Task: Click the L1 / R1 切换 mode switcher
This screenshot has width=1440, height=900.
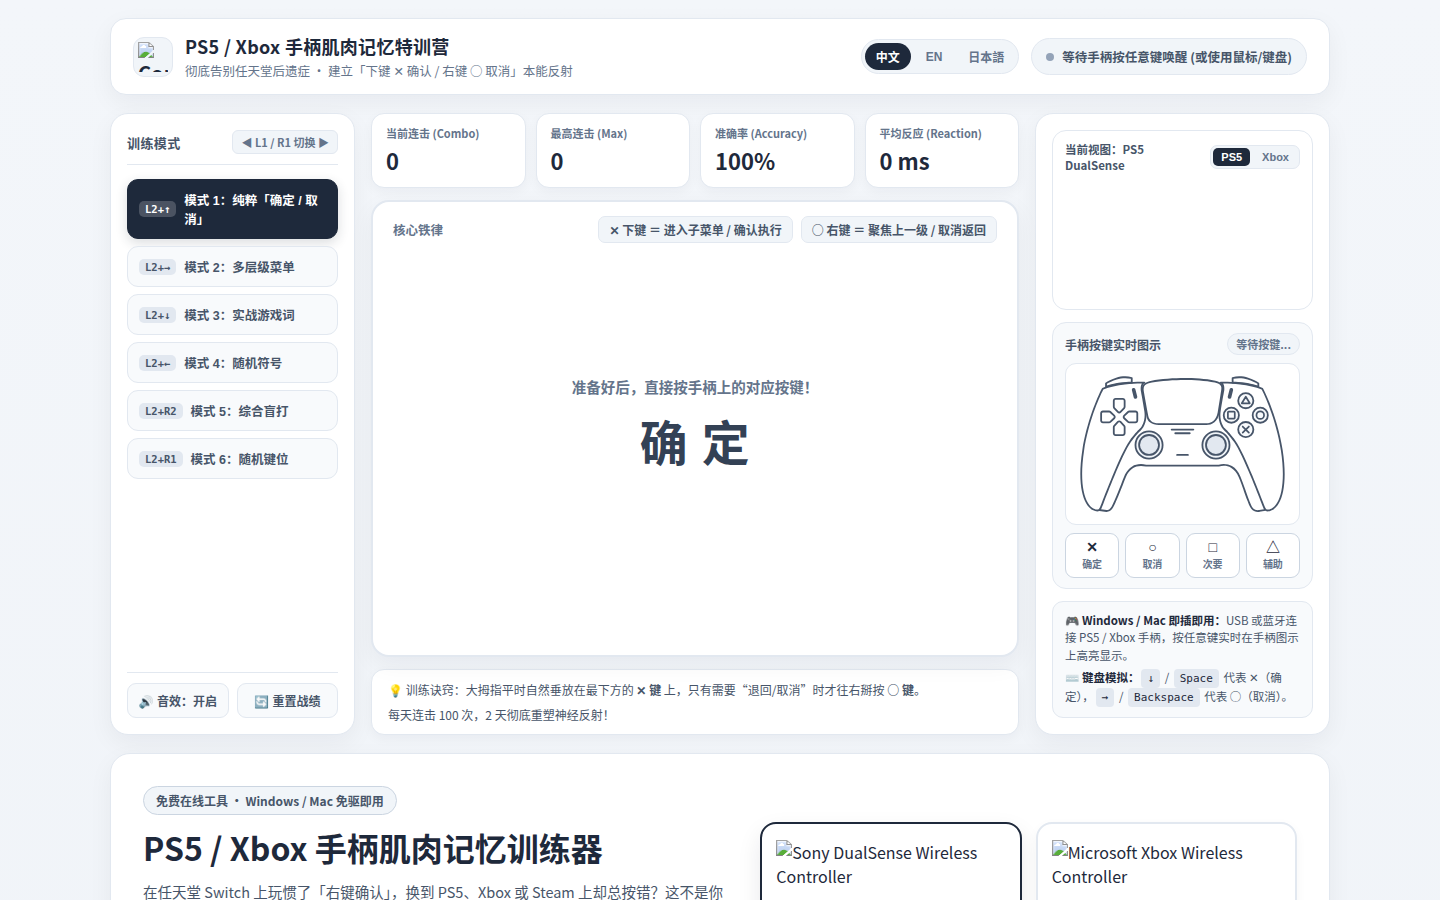Action: [x=285, y=143]
